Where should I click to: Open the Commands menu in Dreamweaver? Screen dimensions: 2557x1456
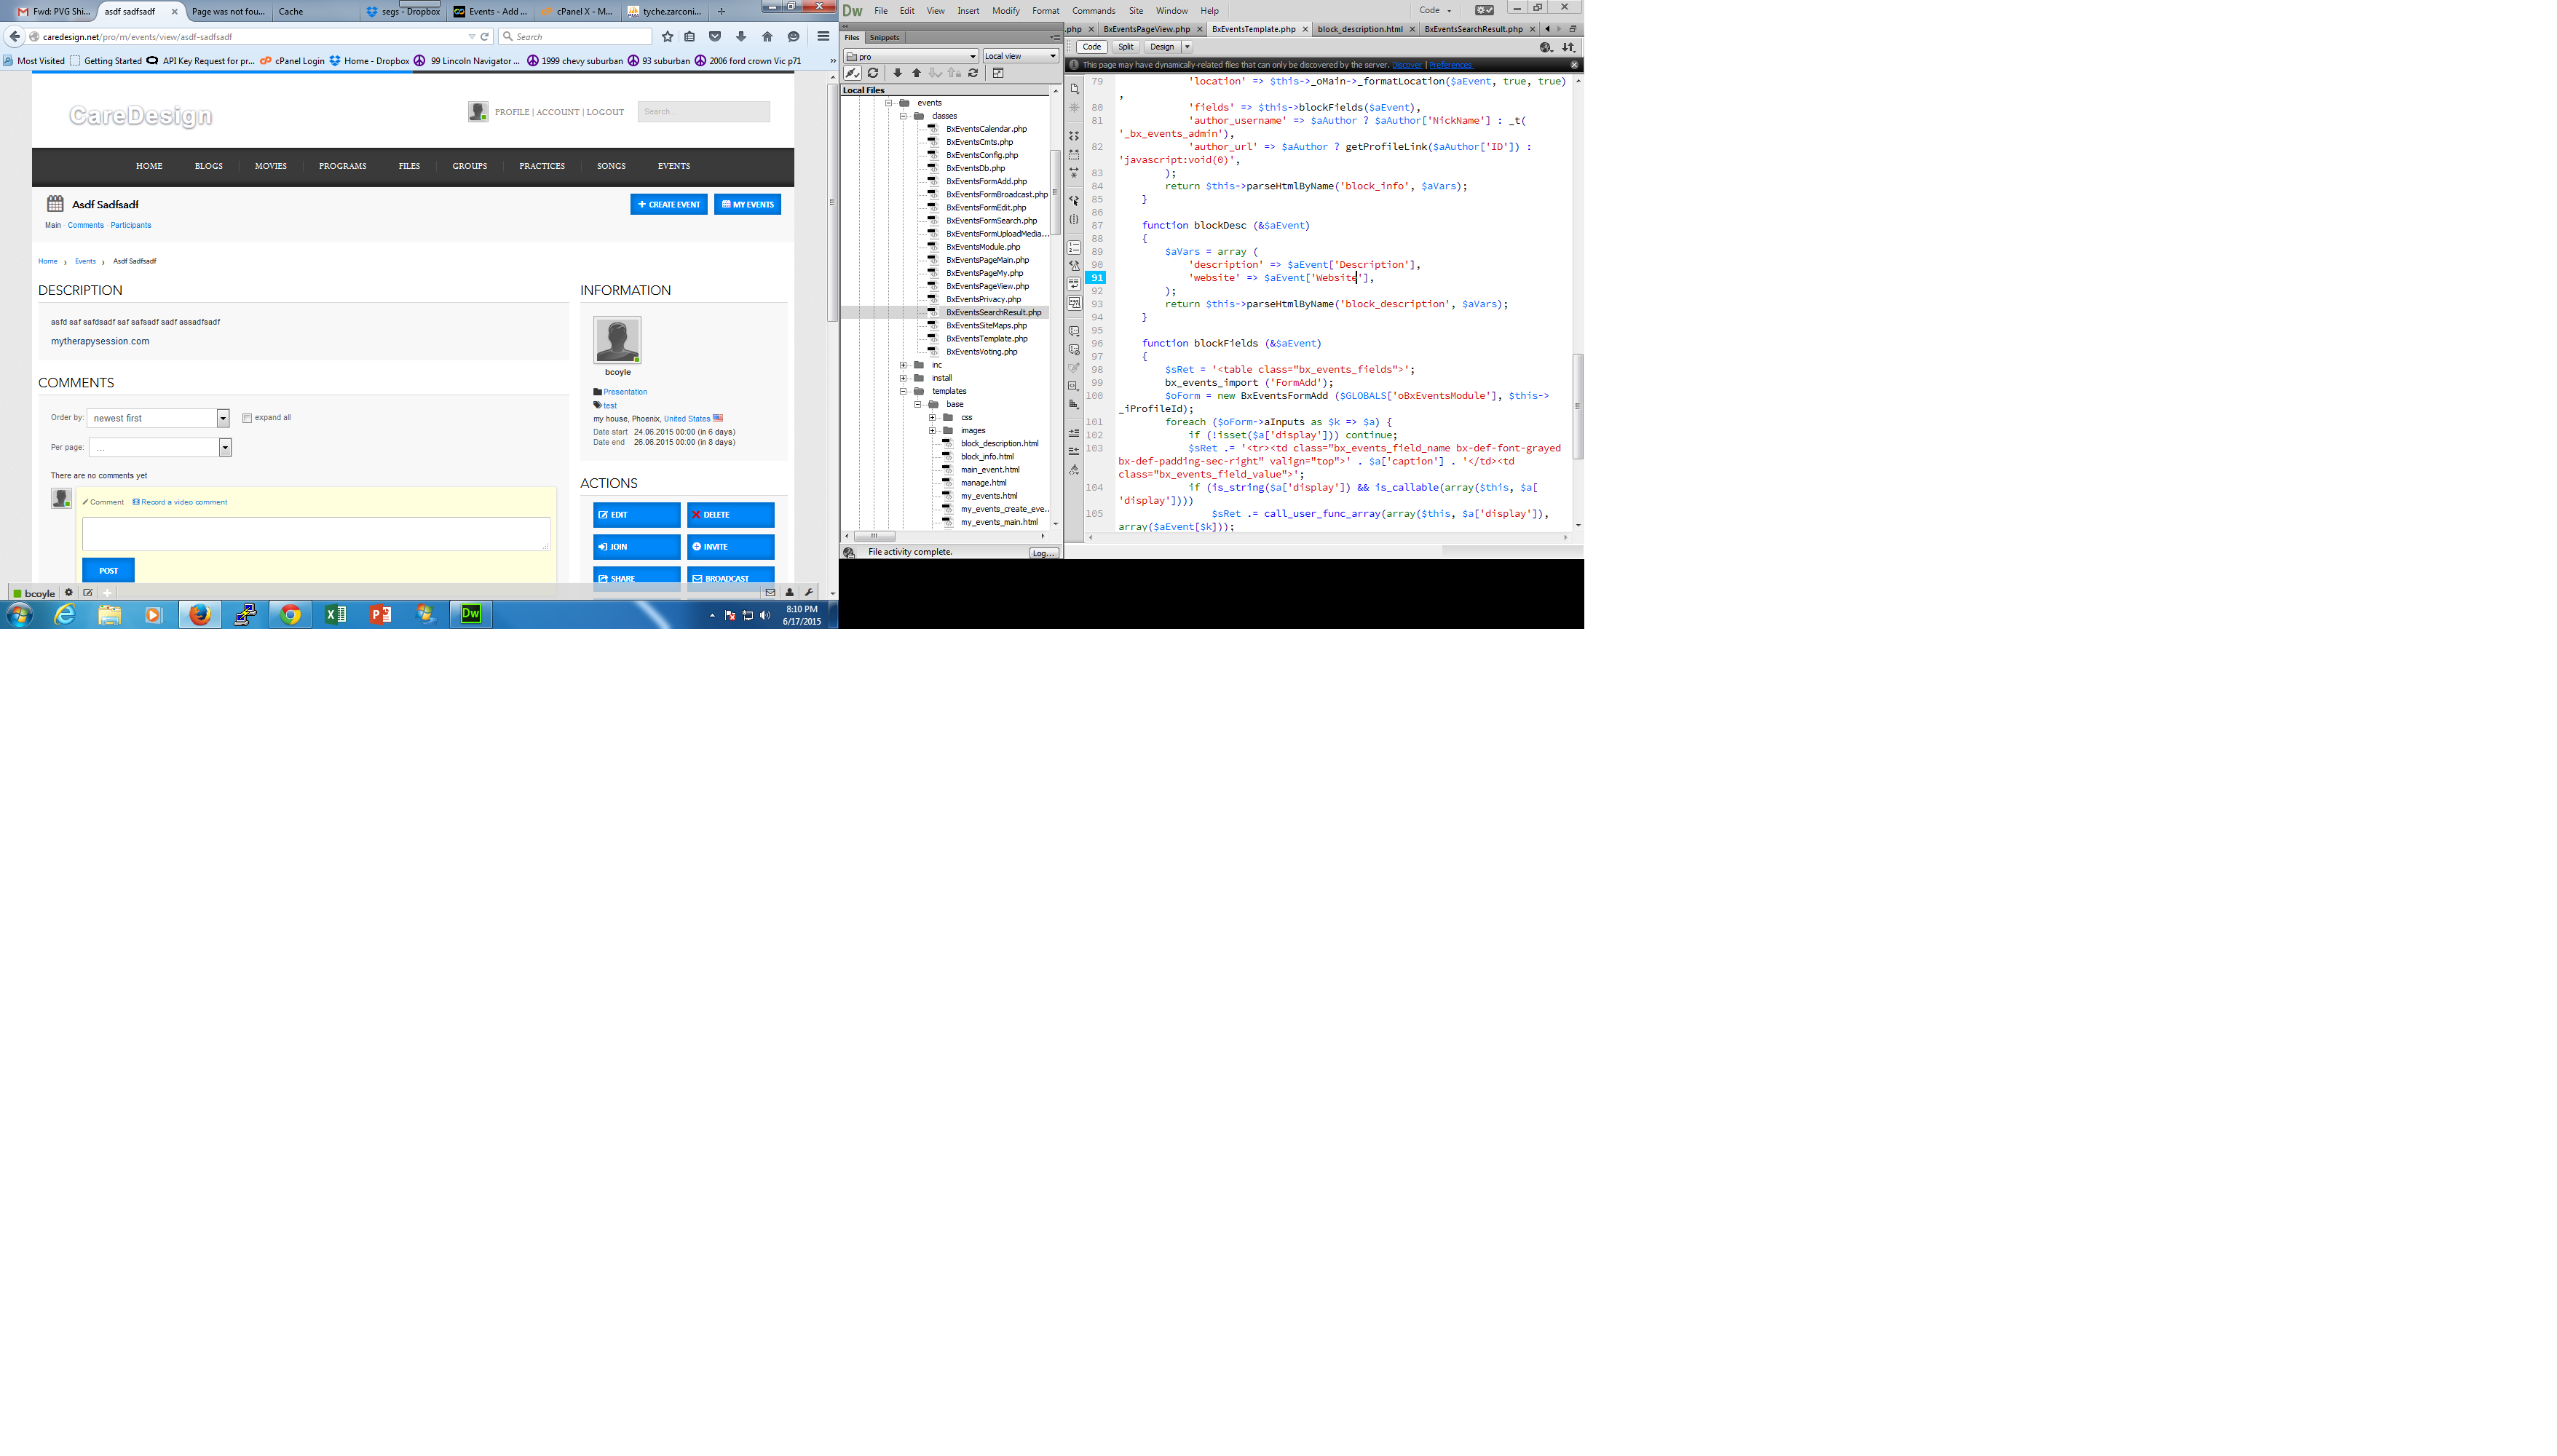coord(1093,11)
